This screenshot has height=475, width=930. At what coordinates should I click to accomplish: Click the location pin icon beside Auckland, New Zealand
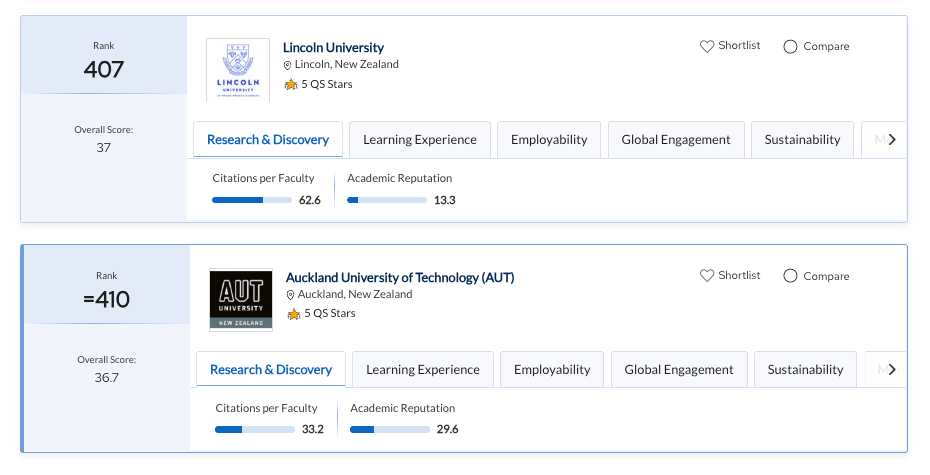click(291, 295)
